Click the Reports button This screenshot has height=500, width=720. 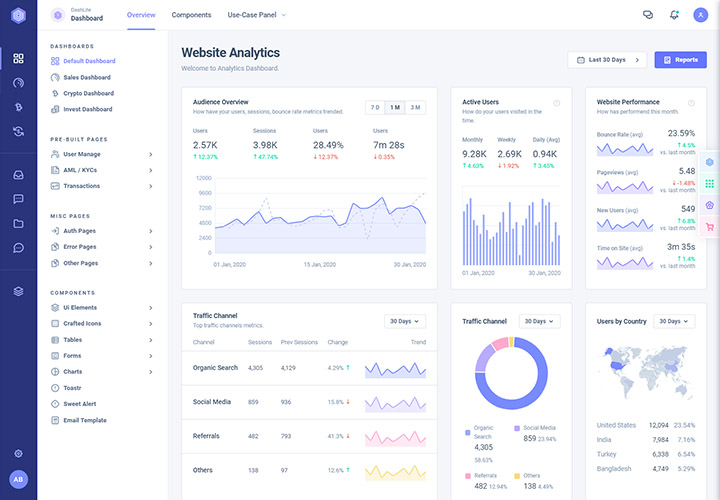coord(680,60)
